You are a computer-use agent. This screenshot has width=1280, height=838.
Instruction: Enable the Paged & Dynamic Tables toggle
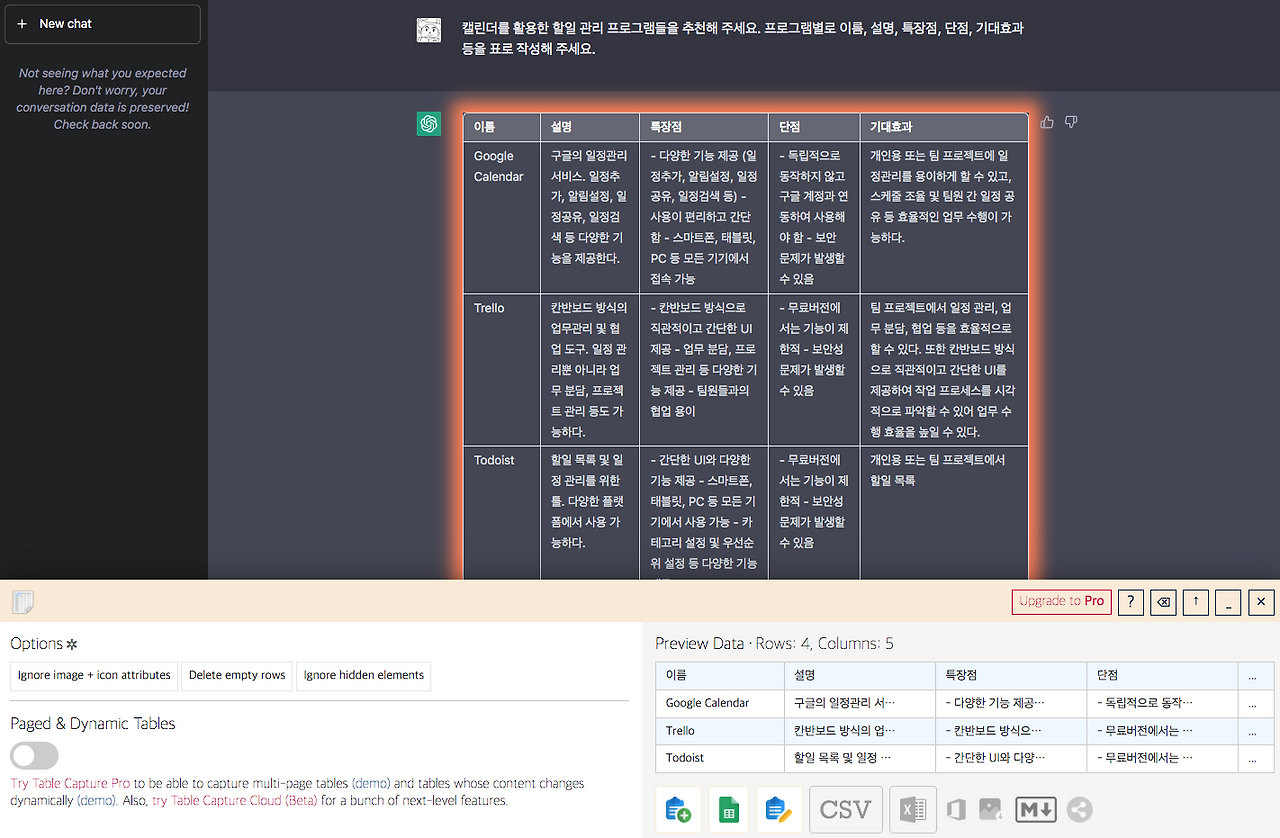pos(34,756)
